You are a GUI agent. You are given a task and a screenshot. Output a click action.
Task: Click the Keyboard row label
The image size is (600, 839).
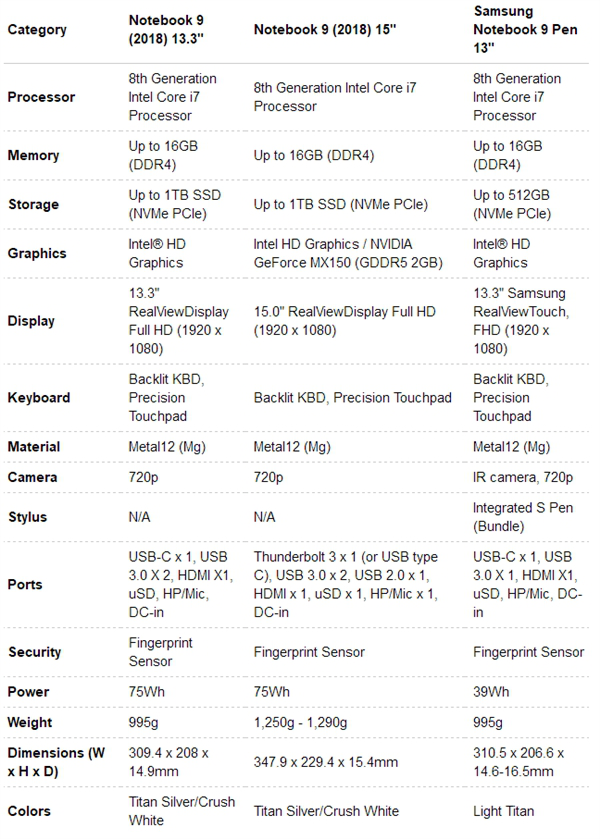(x=39, y=398)
